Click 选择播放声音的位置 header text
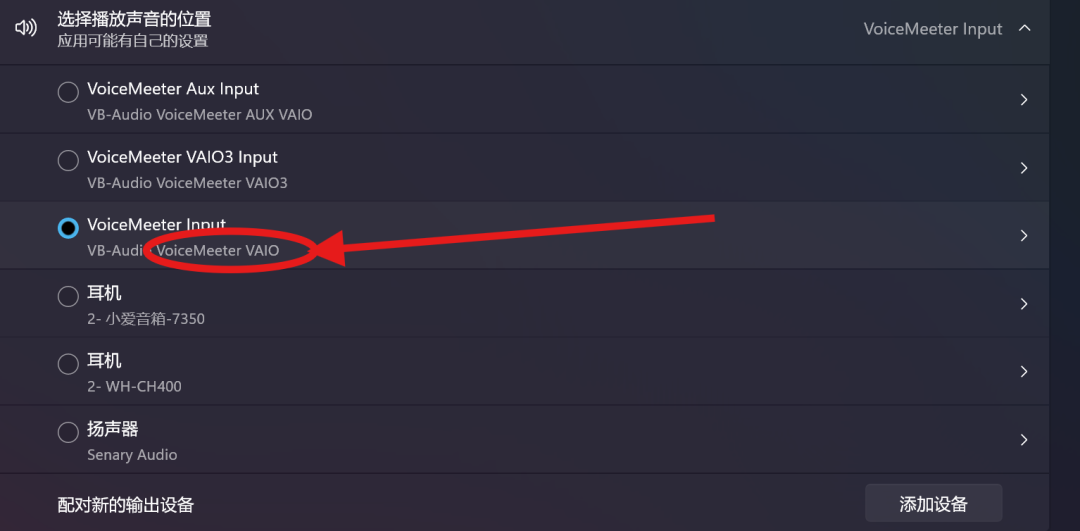This screenshot has height=531, width=1080. [134, 19]
